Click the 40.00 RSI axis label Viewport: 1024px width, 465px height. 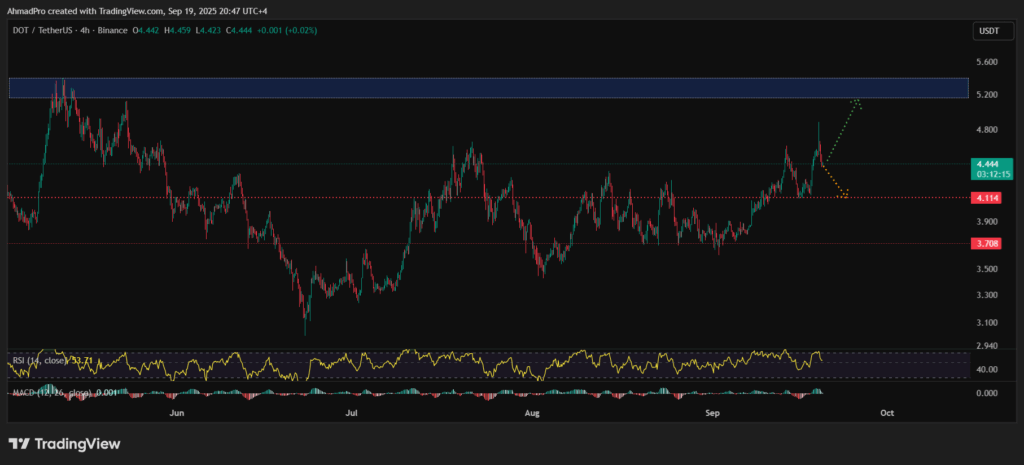[987, 370]
